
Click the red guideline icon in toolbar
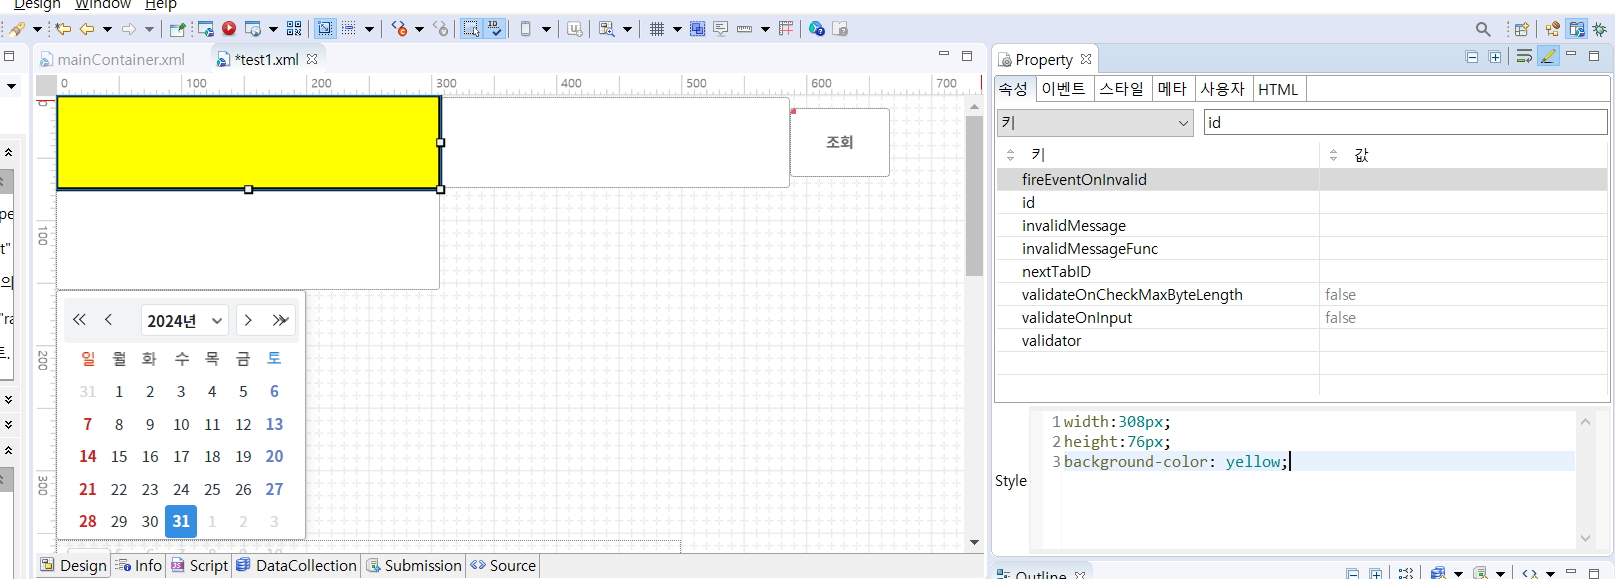786,29
